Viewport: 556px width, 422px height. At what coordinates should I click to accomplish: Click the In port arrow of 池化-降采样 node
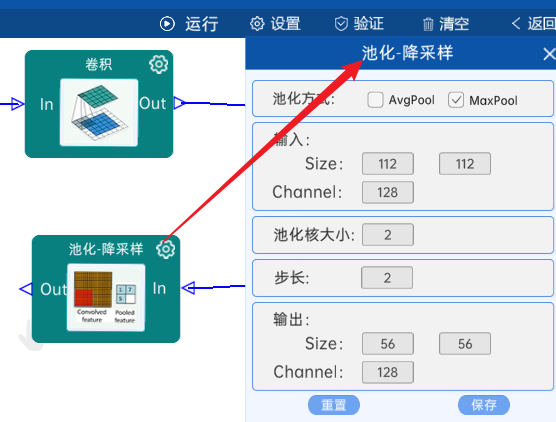[x=188, y=288]
